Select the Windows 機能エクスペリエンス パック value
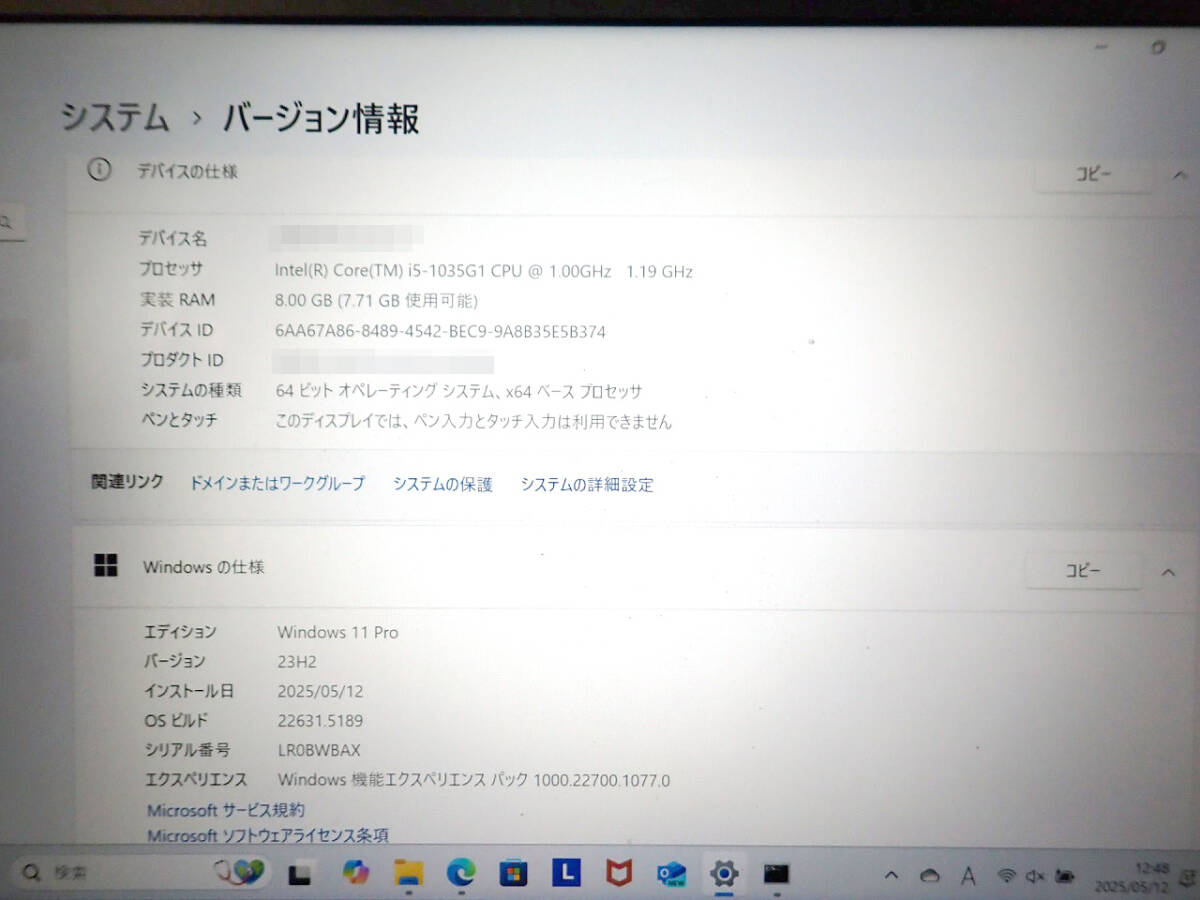Viewport: 1200px width, 900px height. point(474,780)
